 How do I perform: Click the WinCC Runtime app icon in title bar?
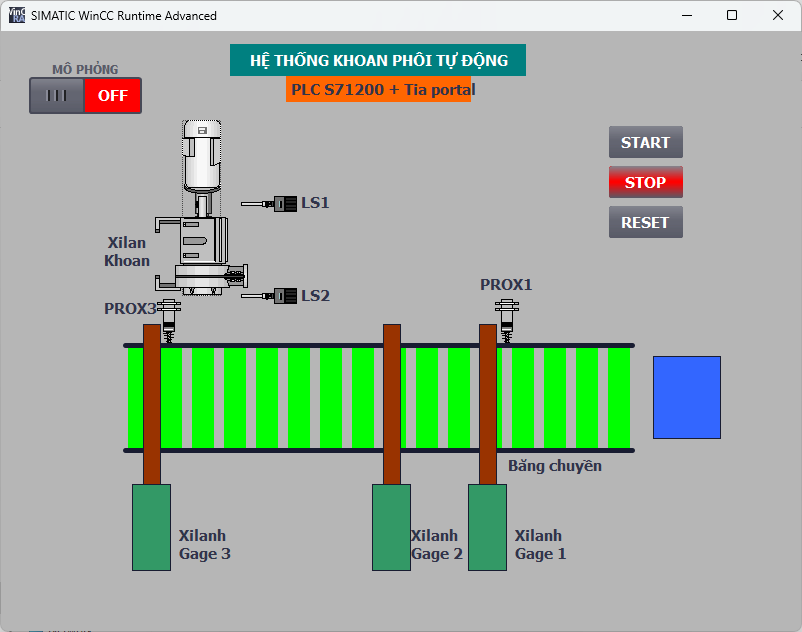17,15
